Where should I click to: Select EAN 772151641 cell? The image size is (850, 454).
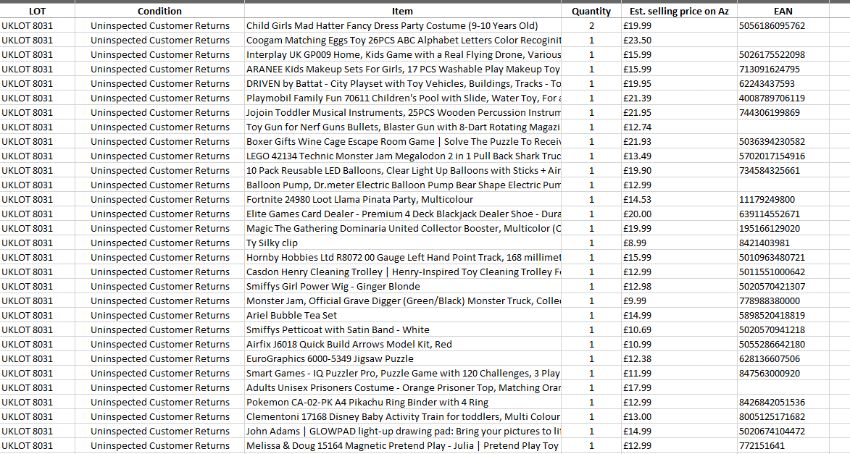tap(783, 445)
